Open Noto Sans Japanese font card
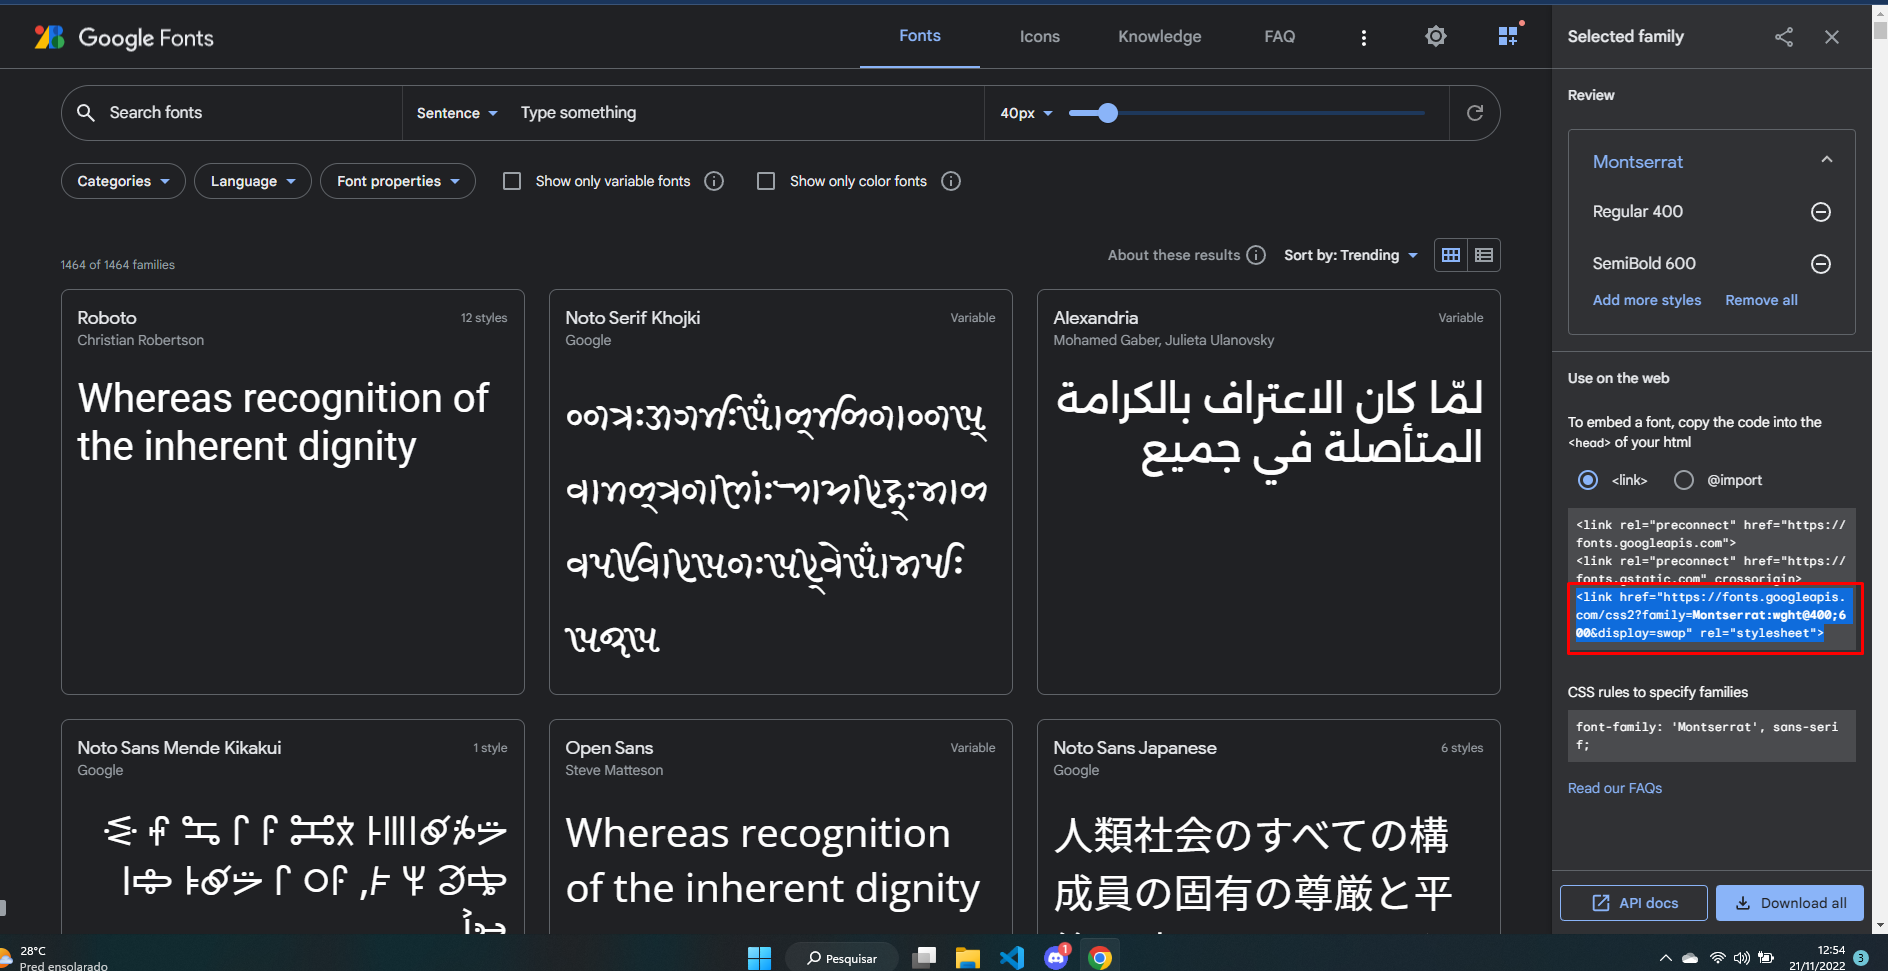This screenshot has width=1888, height=971. point(1269,827)
